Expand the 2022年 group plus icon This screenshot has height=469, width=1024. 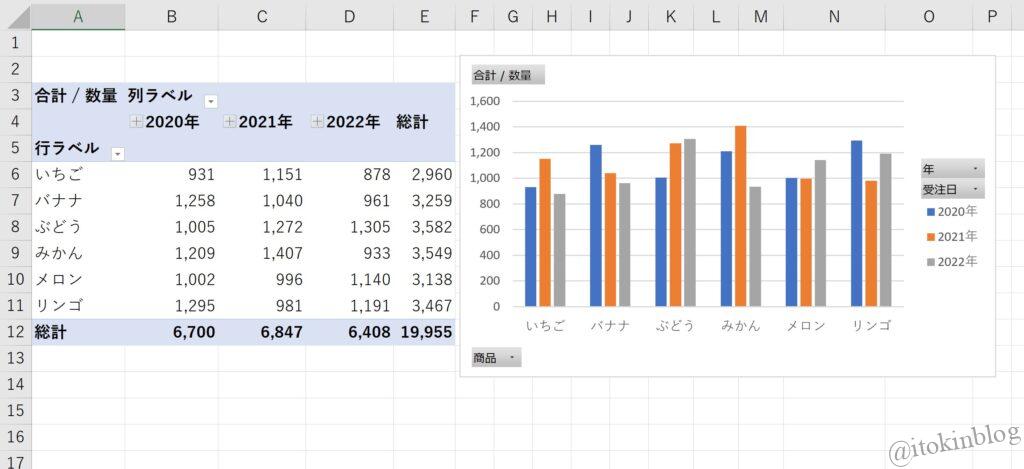point(317,122)
